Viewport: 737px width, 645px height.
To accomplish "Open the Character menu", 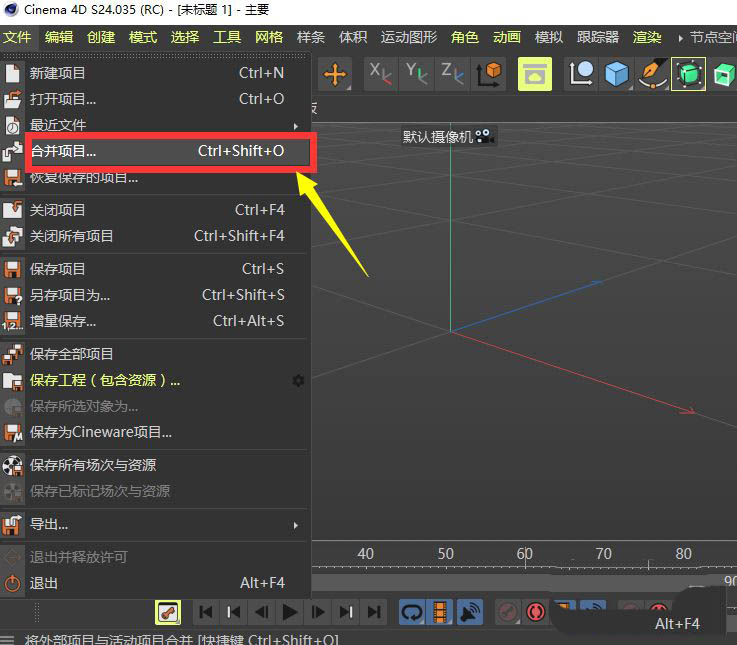I will (x=464, y=37).
